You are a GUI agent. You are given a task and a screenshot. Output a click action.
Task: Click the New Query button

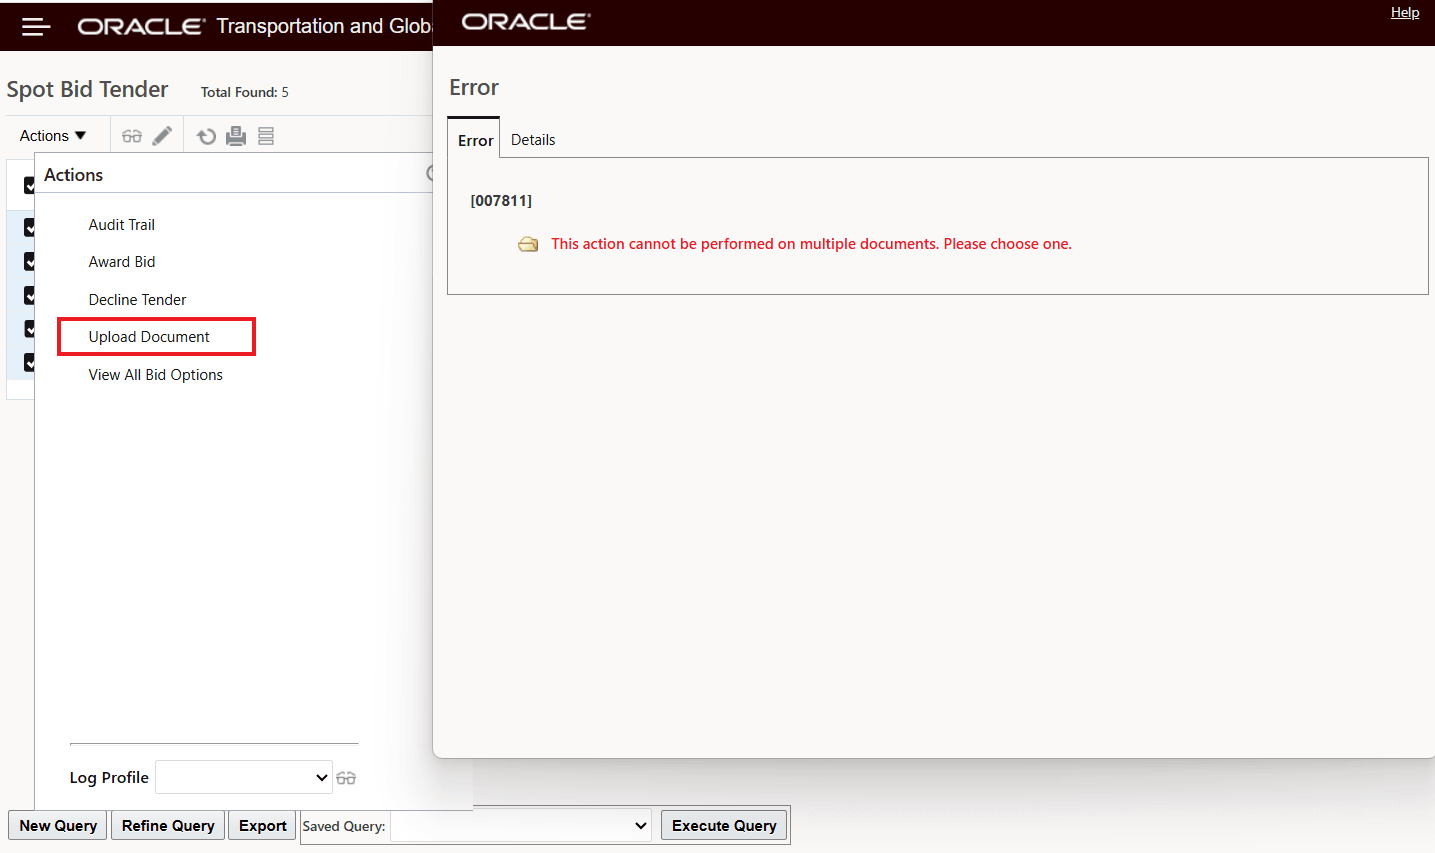58,826
